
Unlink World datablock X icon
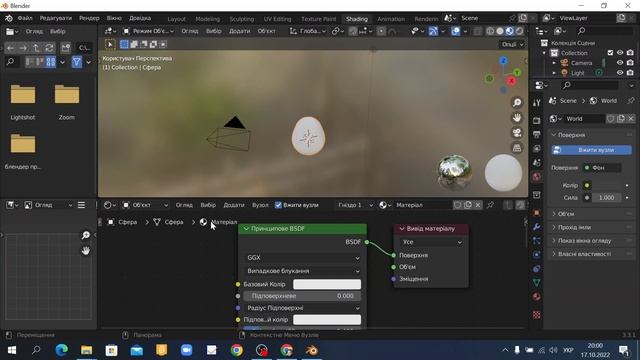click(x=631, y=118)
